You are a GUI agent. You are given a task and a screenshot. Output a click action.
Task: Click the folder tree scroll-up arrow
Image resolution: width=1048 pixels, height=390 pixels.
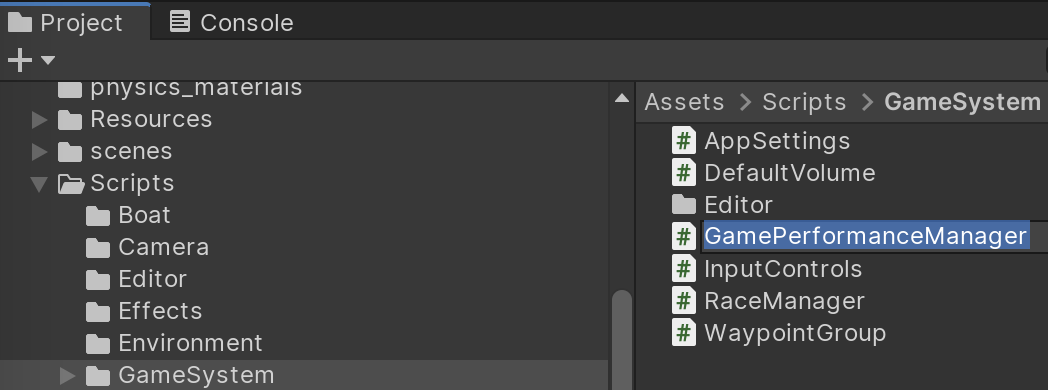click(x=622, y=98)
